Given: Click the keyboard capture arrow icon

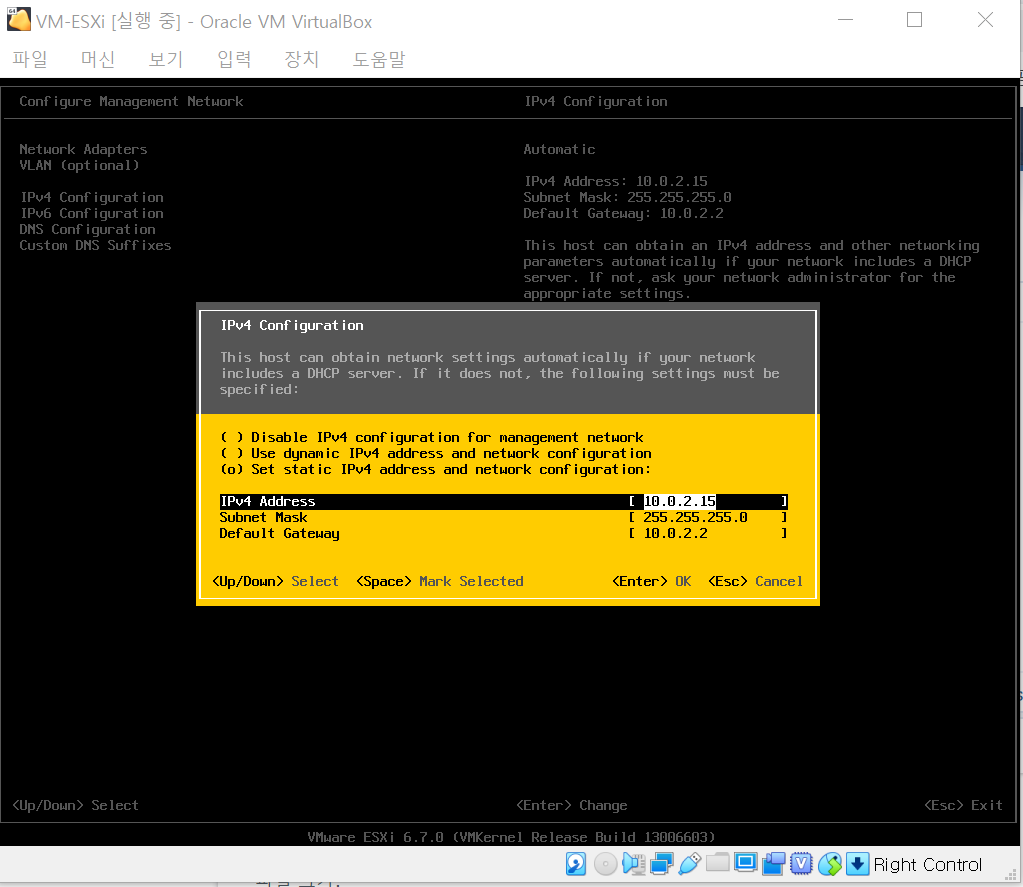Looking at the screenshot, I should (857, 864).
